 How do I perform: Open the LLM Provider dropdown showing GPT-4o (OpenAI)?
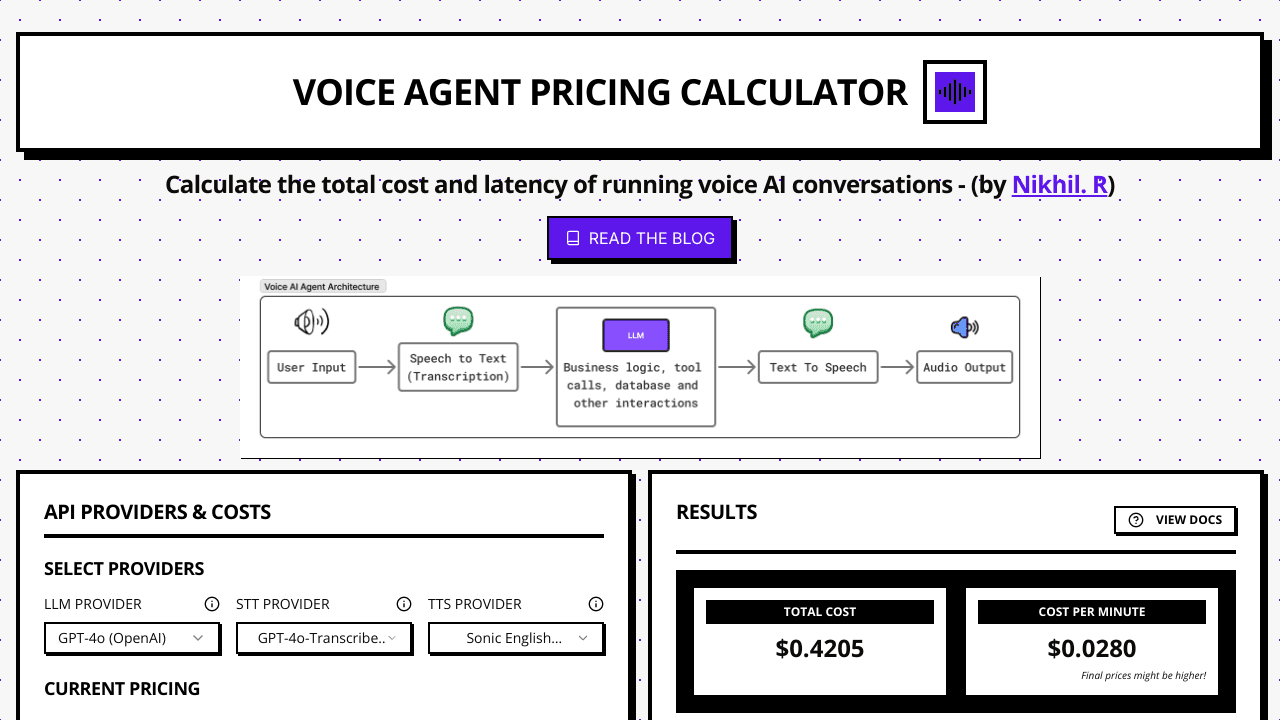132,638
